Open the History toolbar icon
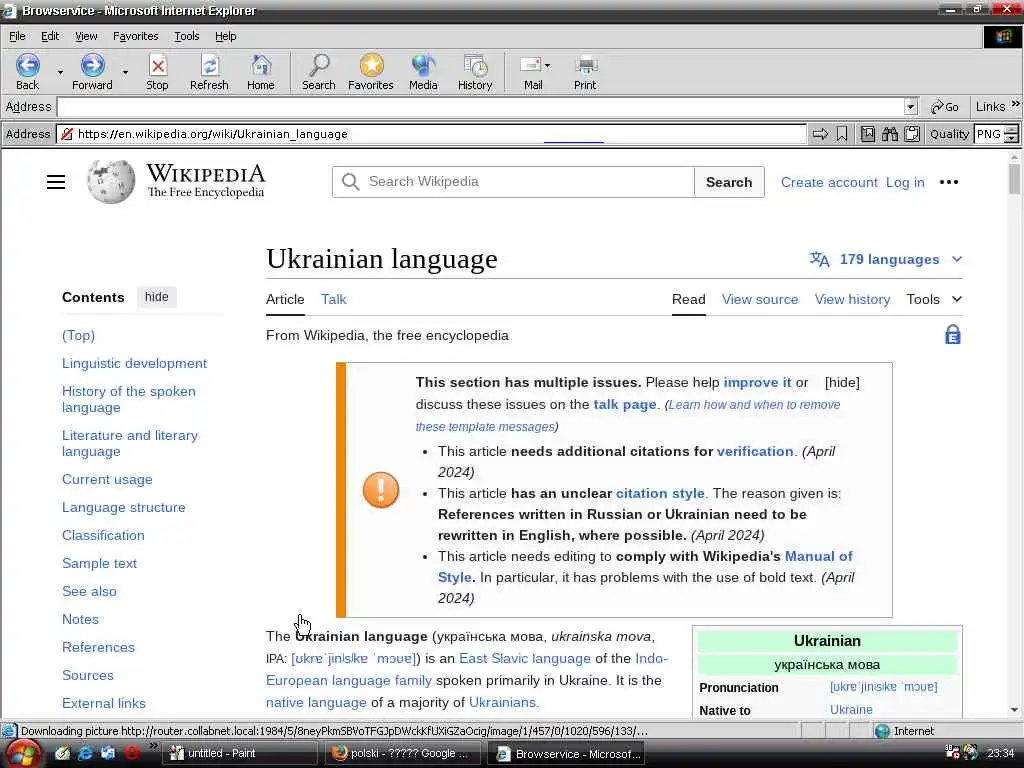The width and height of the screenshot is (1024, 768). pyautogui.click(x=475, y=66)
